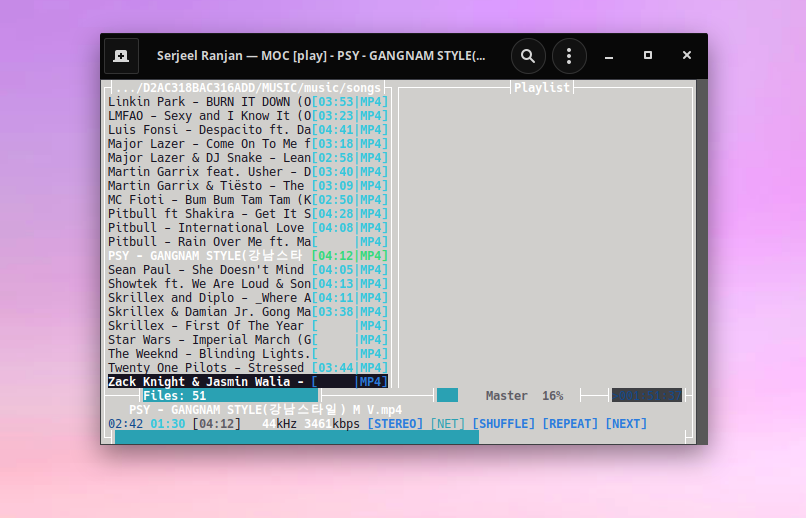Click the 44kHz sample rate readout
Image resolution: width=806 pixels, height=518 pixels.
coord(279,424)
